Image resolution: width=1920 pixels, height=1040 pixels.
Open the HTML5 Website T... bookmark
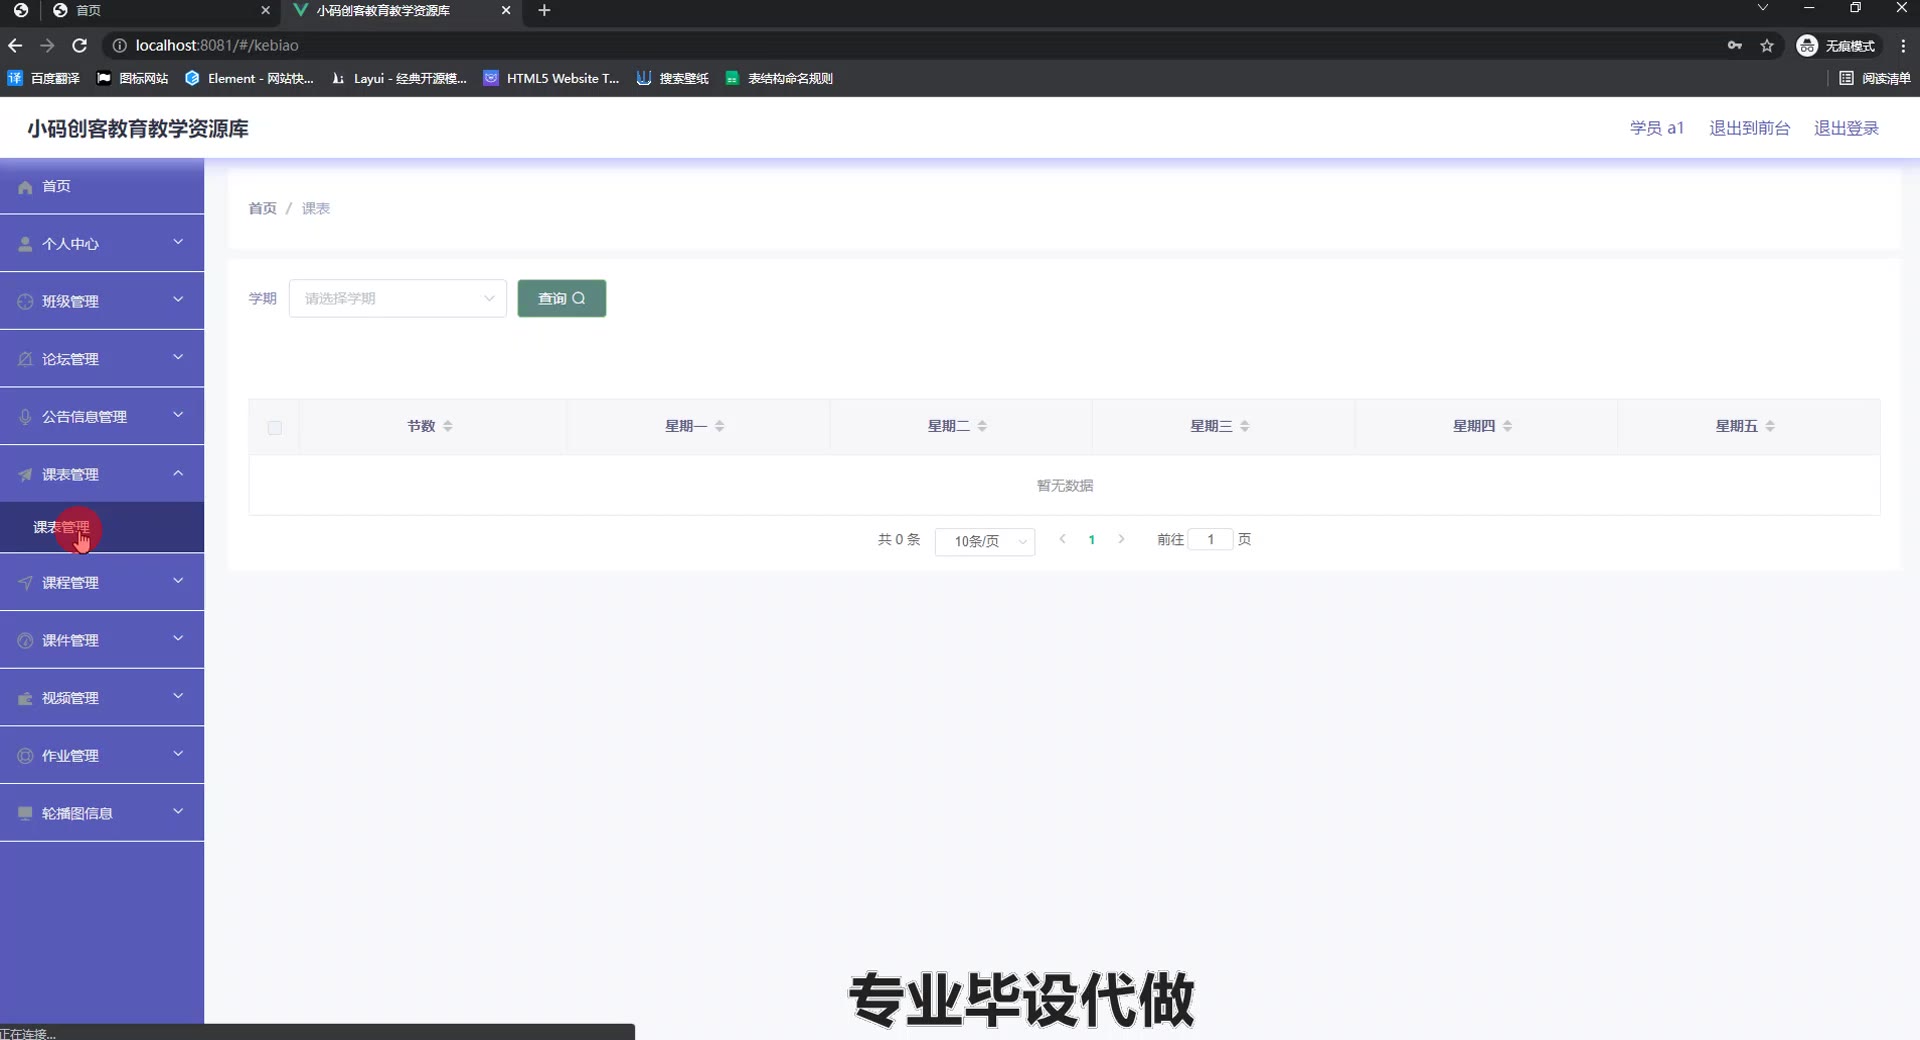coord(551,78)
